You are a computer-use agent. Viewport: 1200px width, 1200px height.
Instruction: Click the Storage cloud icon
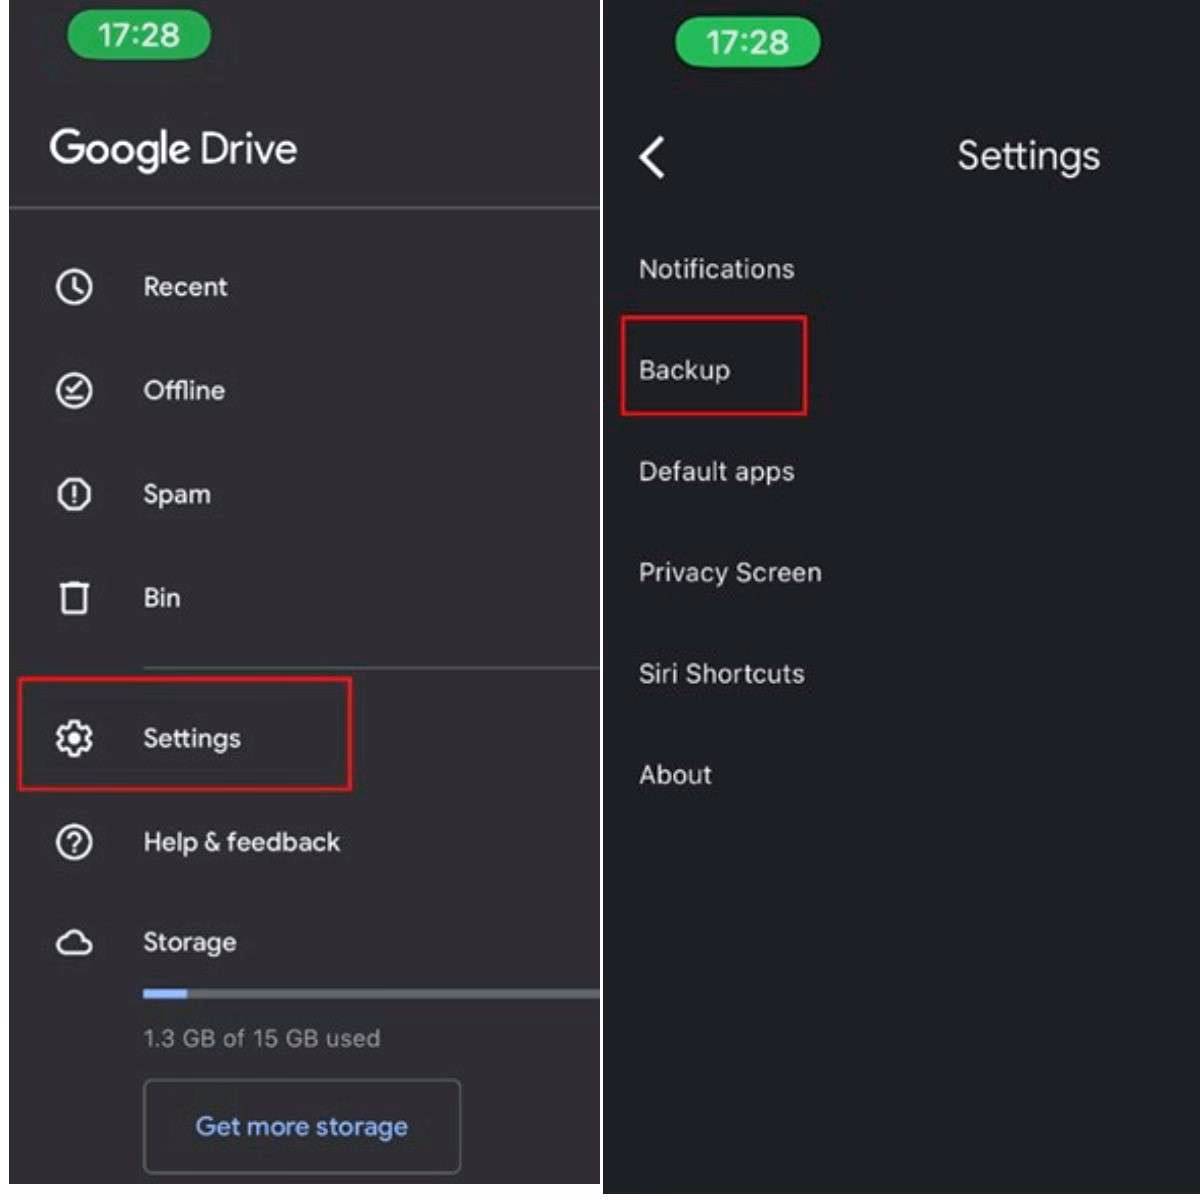73,942
